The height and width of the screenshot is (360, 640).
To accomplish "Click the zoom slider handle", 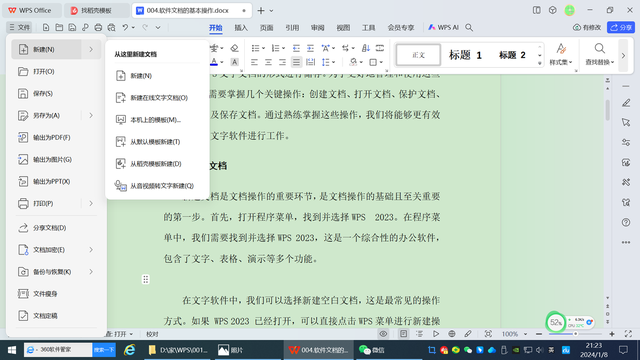I will point(576,334).
